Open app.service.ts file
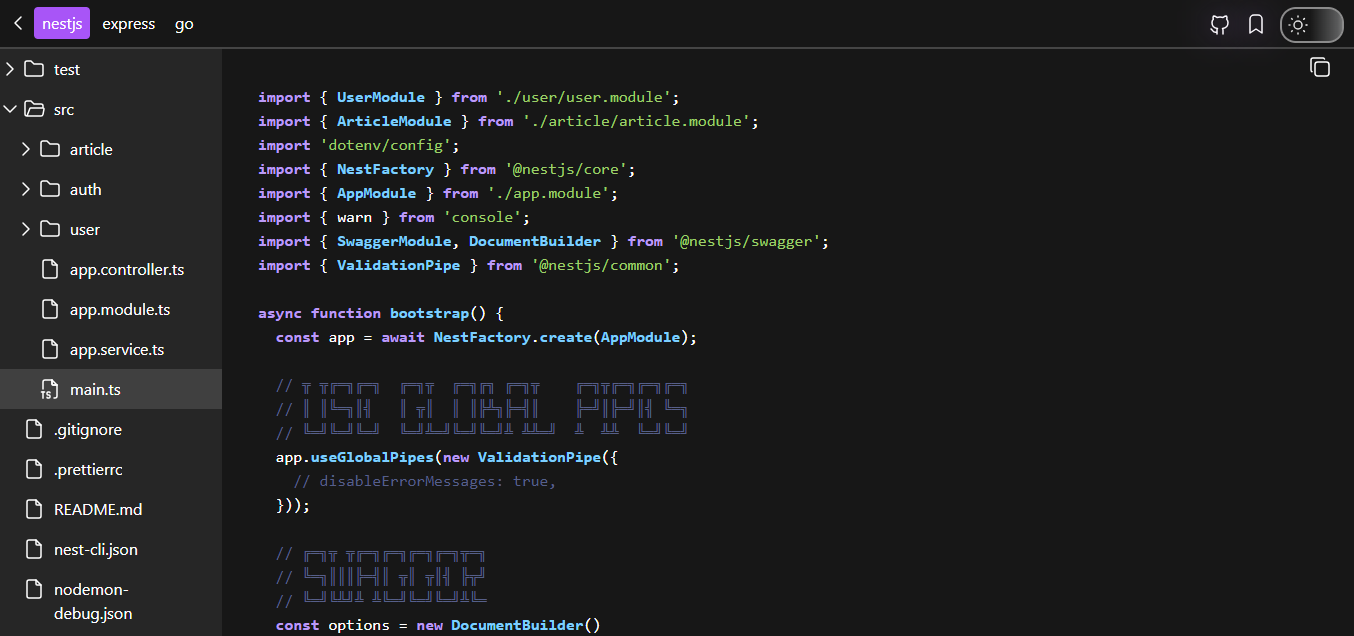The height and width of the screenshot is (636, 1354). 117,349
